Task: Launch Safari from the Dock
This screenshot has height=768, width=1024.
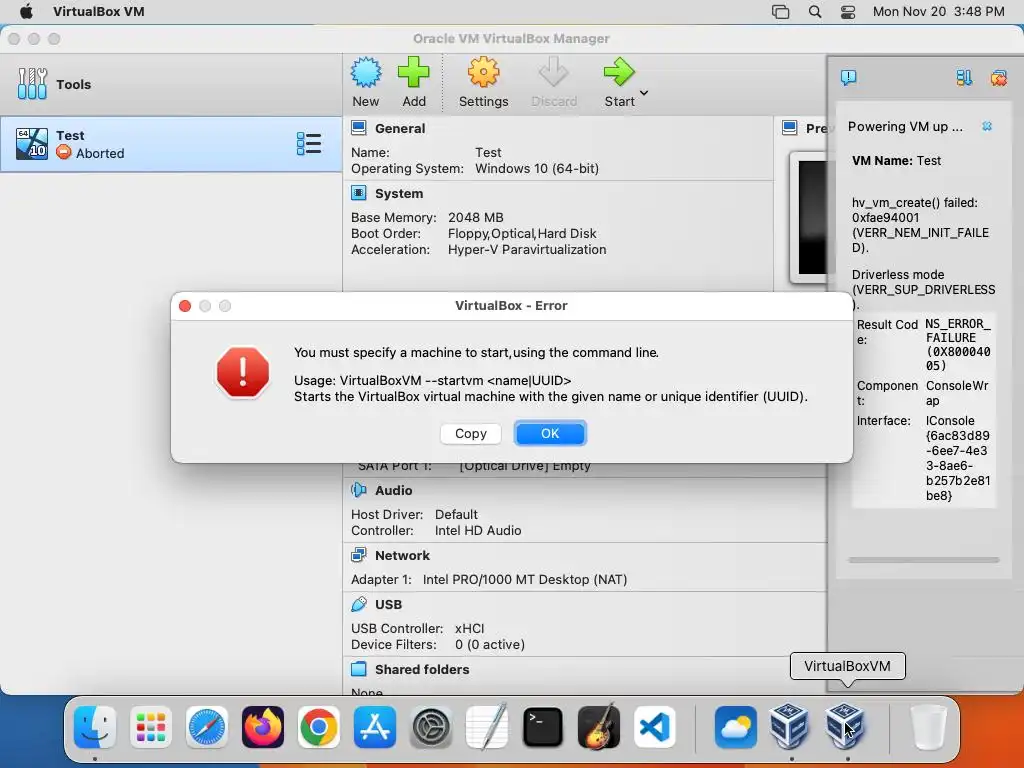Action: [207, 727]
